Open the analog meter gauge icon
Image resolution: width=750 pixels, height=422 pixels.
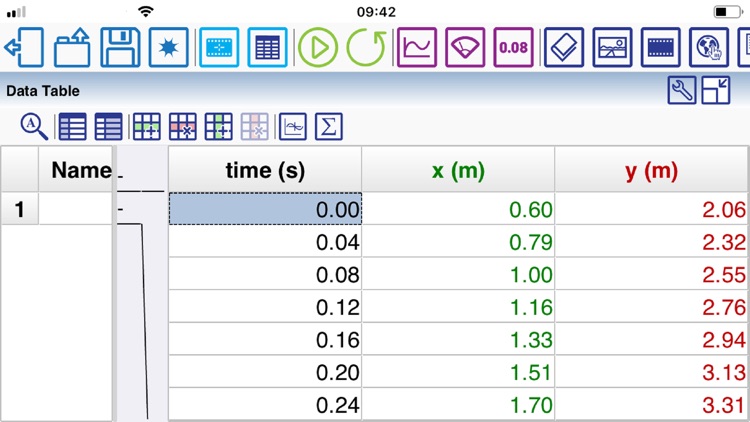click(x=465, y=47)
